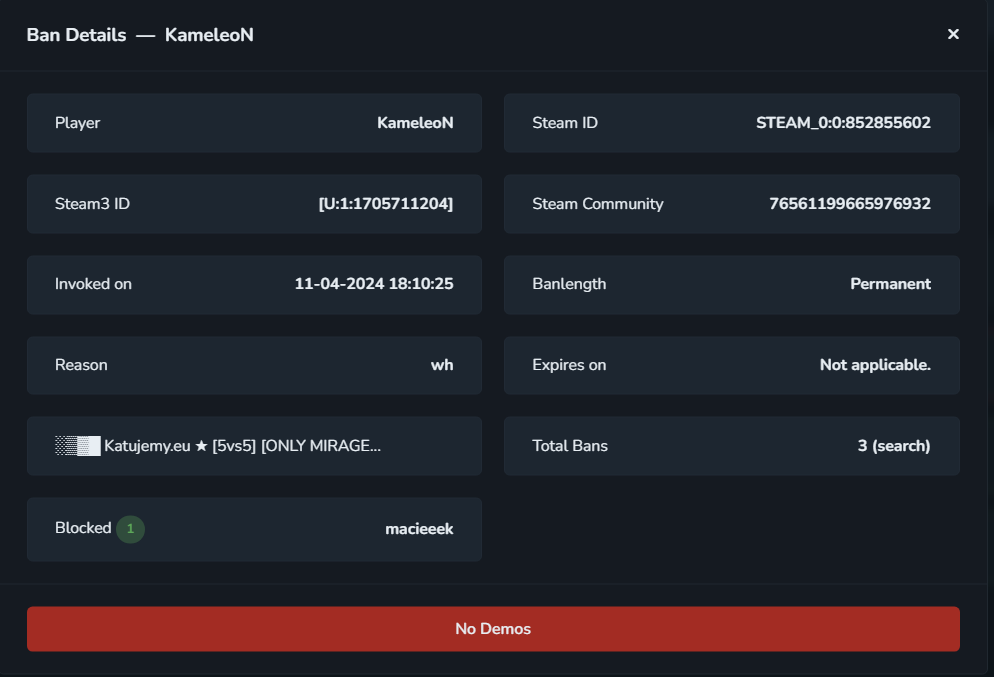This screenshot has height=677, width=994.
Task: Click the Ban Details title header
Action: (x=140, y=35)
